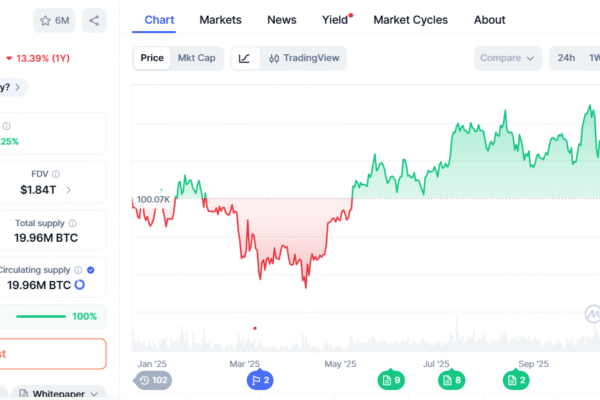The height and width of the screenshot is (400, 600).
Task: Click the star watchlist 6M button
Action: pos(55,20)
